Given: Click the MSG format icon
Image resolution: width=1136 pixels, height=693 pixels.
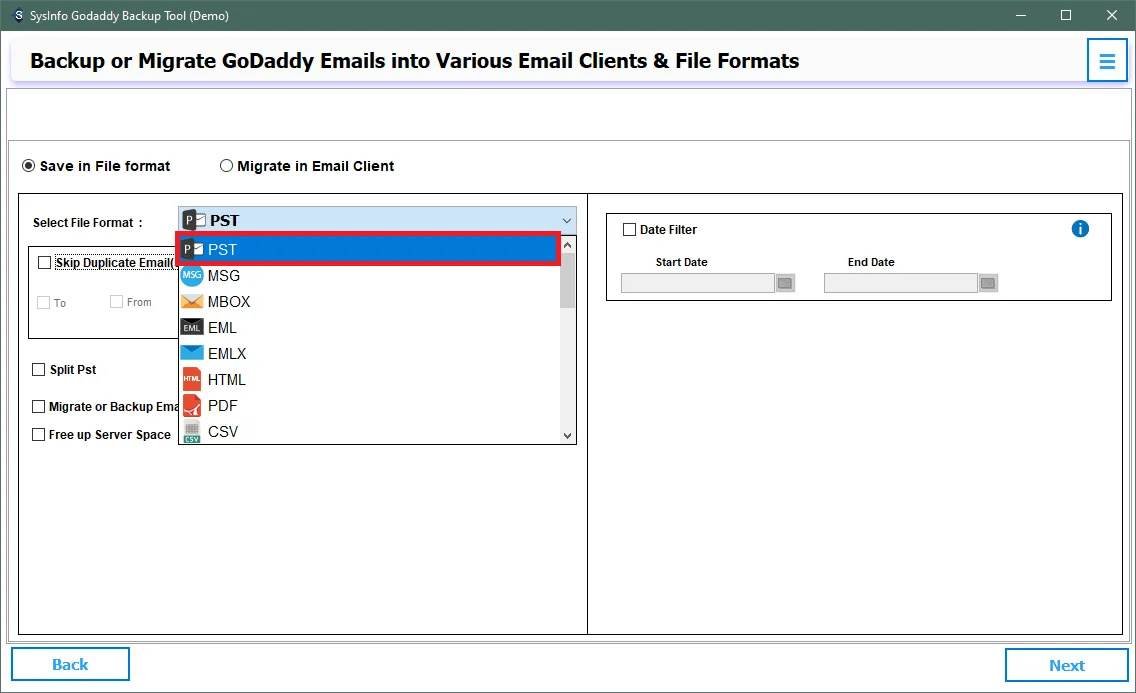Looking at the screenshot, I should point(192,275).
